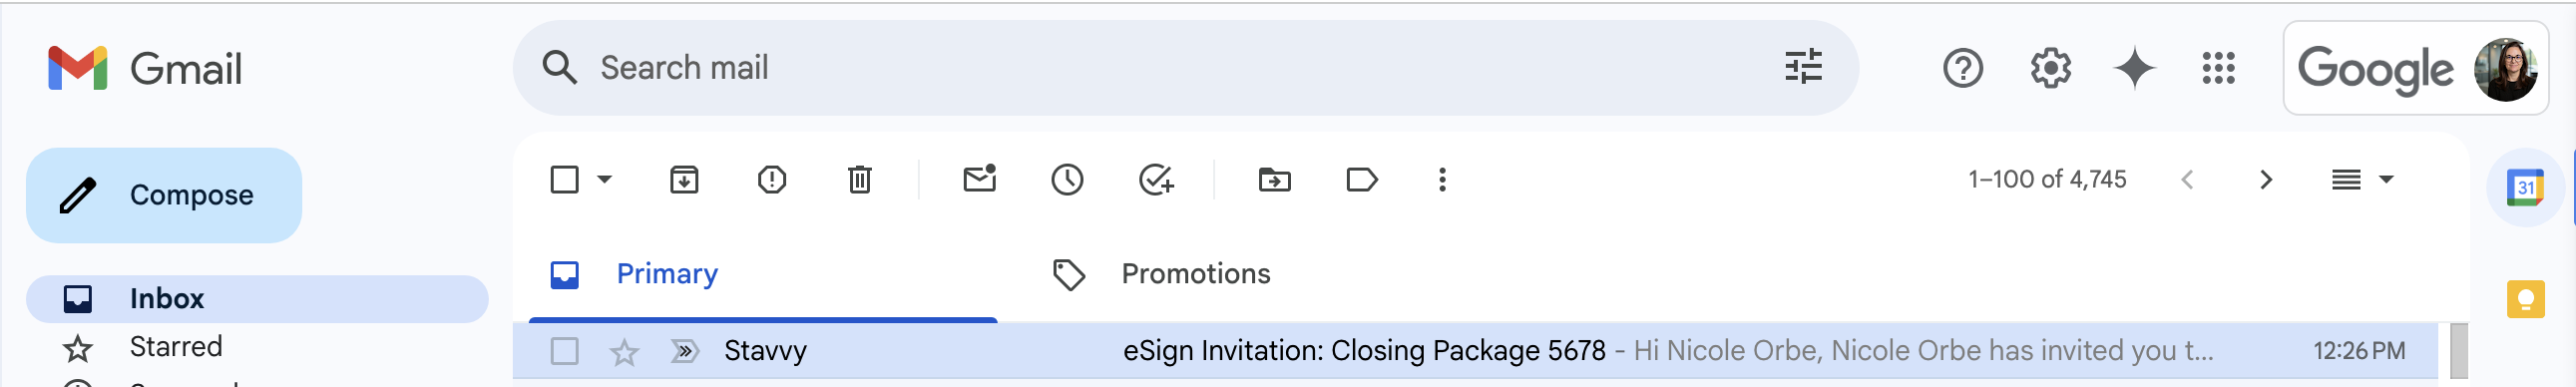Viewport: 2576px width, 387px height.
Task: Click the Move to folder icon
Action: point(1275,180)
